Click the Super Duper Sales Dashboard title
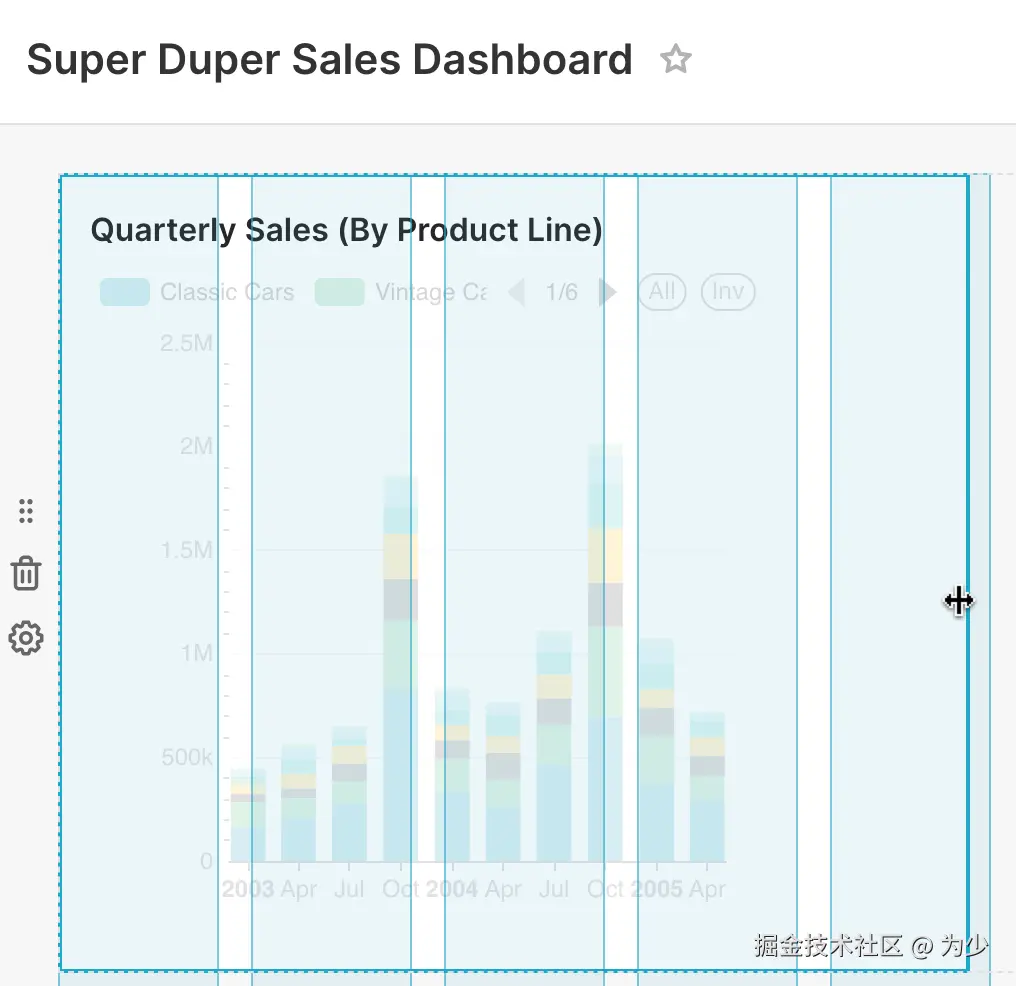Viewport: 1016px width, 986px height. pos(329,60)
